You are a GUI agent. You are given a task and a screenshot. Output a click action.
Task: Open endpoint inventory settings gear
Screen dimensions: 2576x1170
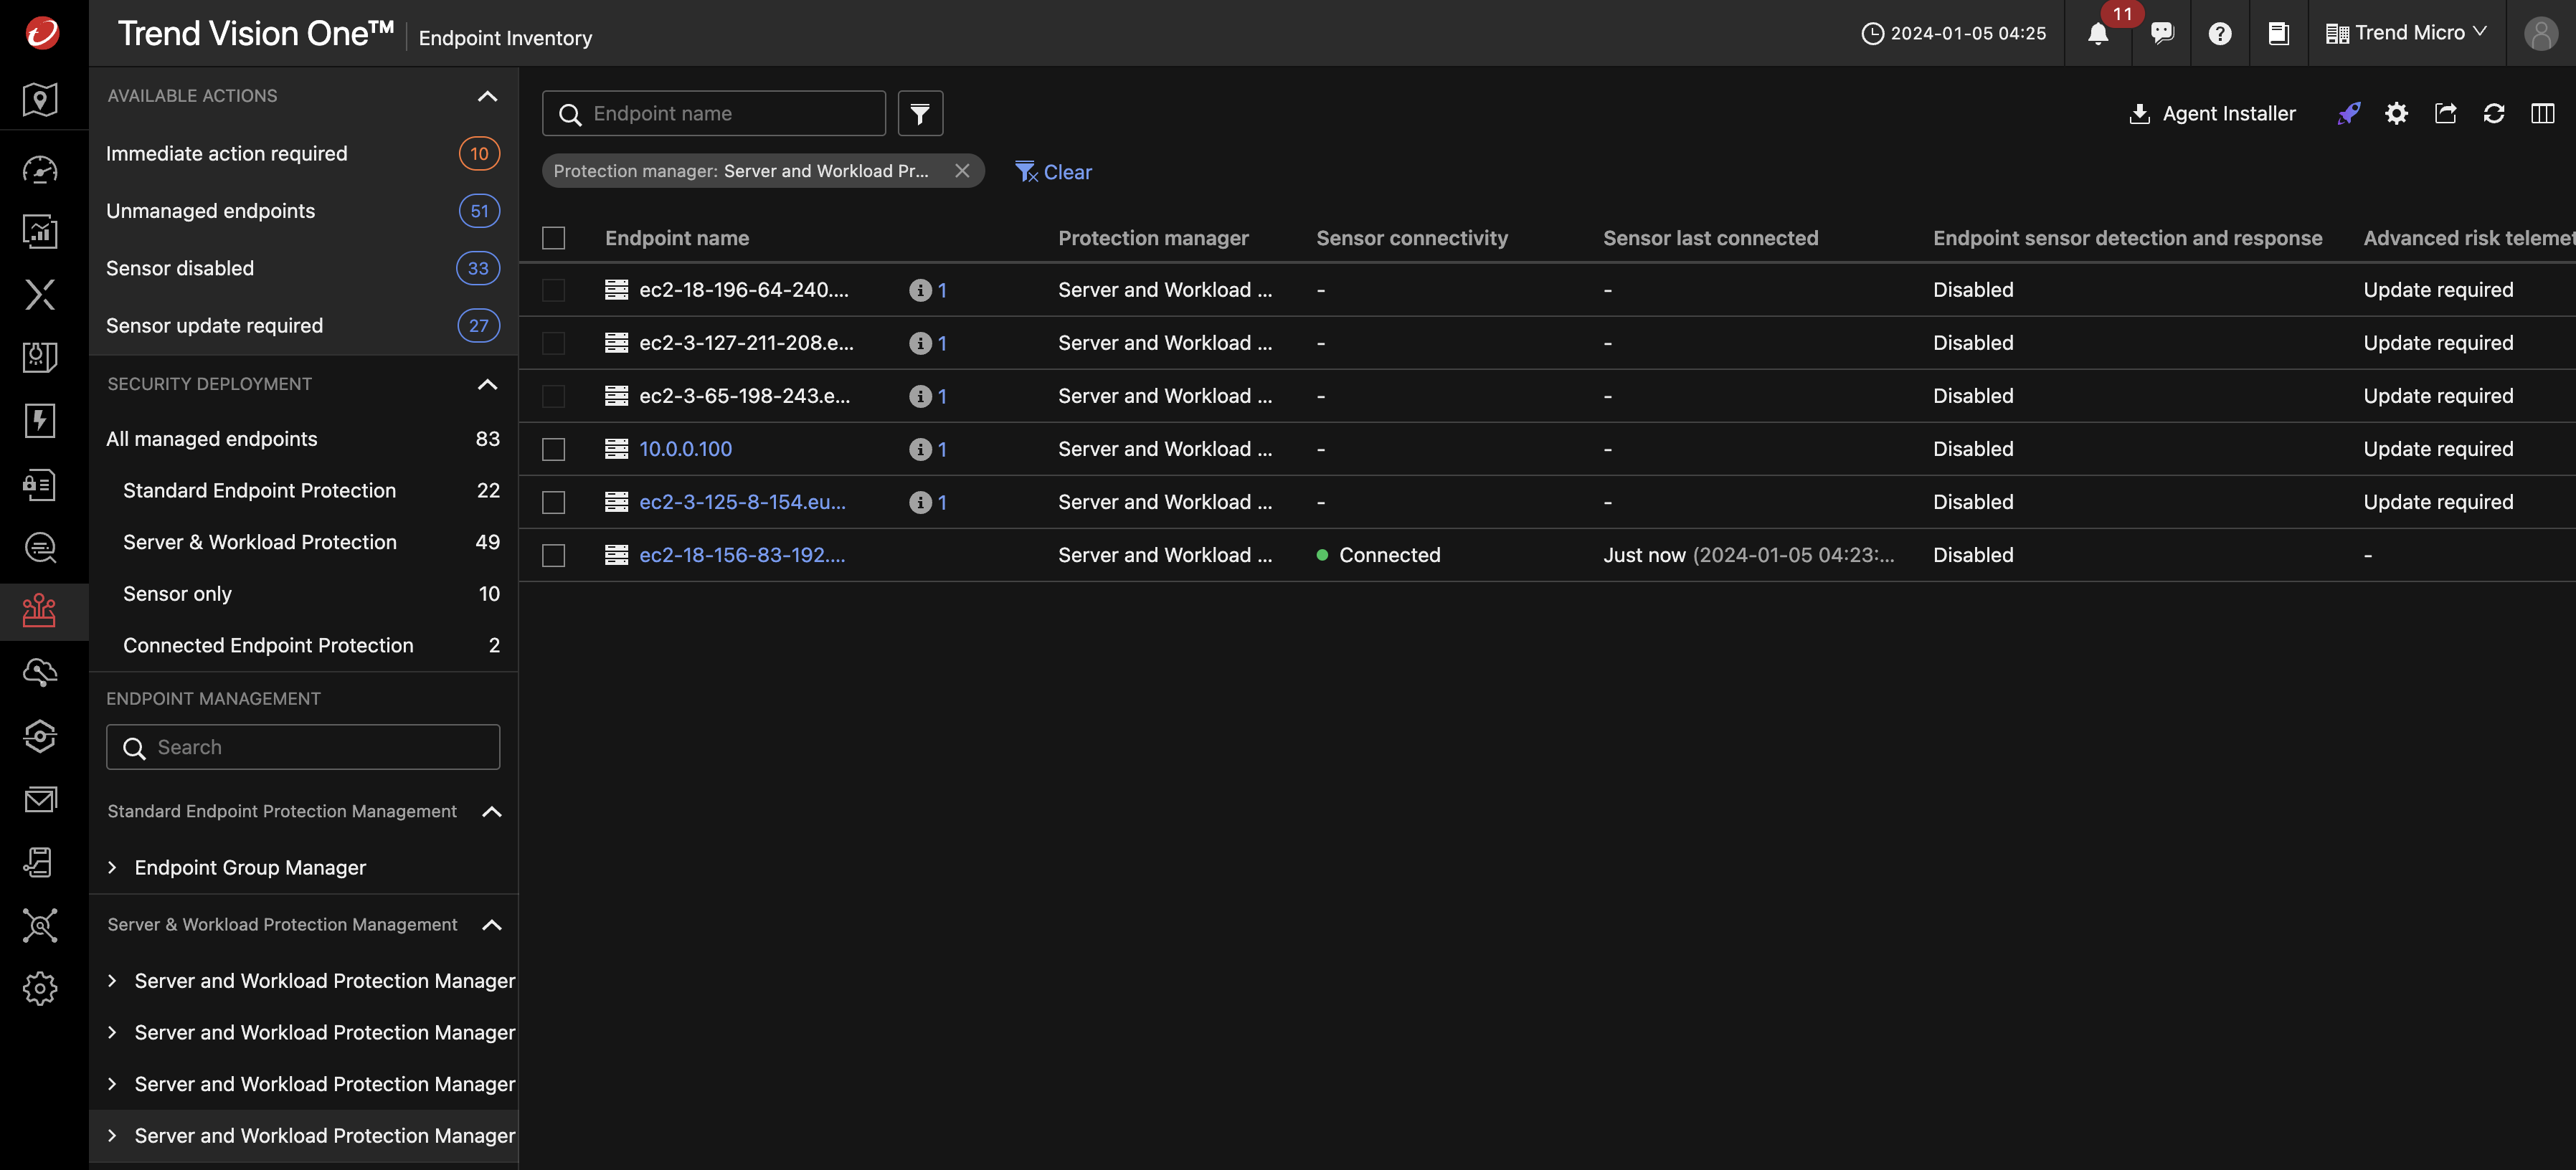pyautogui.click(x=2396, y=113)
